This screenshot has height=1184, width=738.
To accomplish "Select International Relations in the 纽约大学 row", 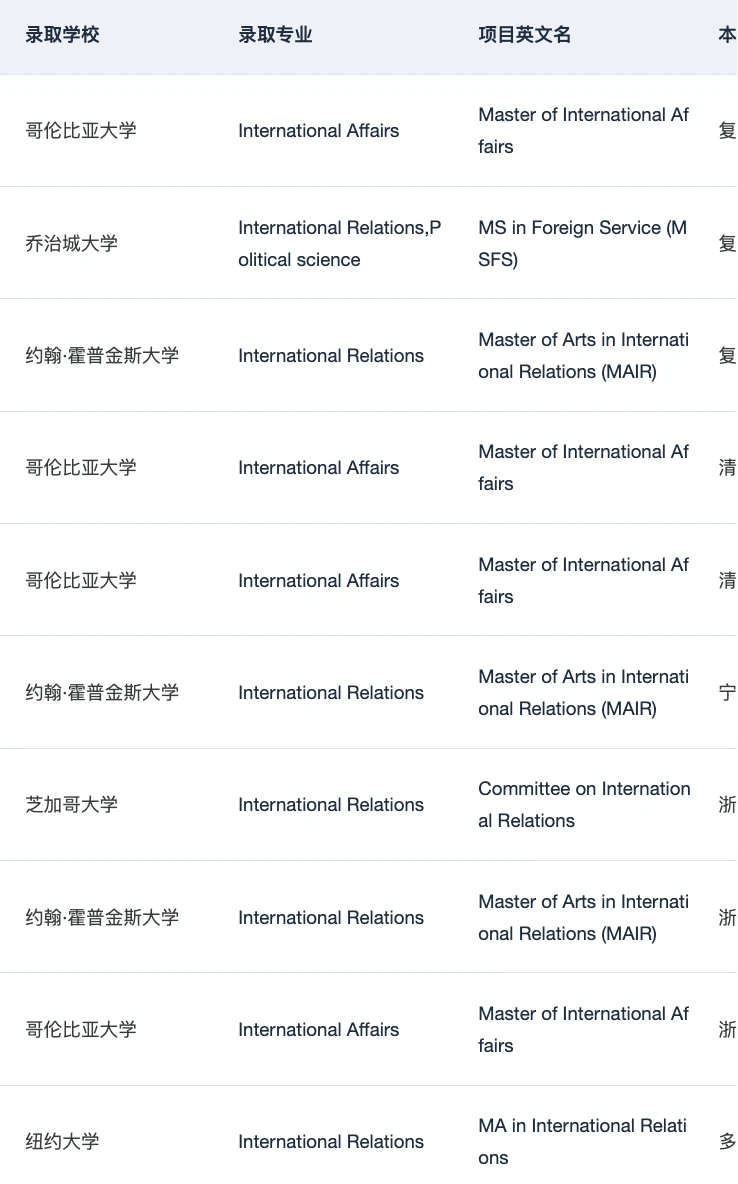I will click(x=331, y=1141).
